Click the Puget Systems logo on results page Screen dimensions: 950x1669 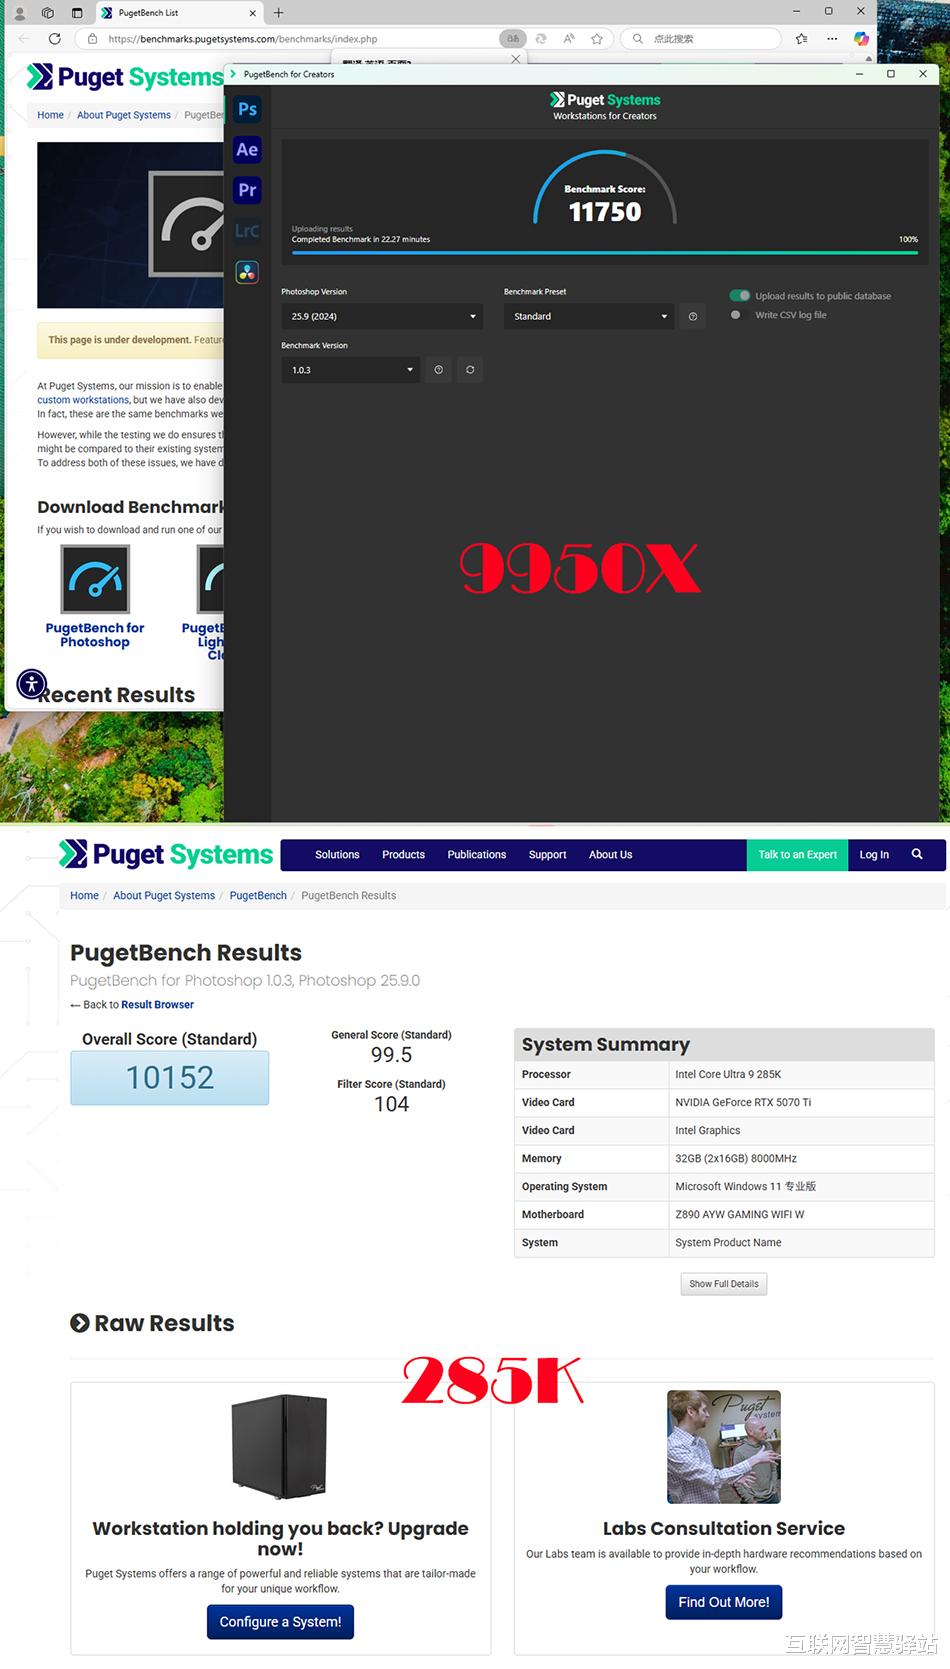pyautogui.click(x=166, y=855)
